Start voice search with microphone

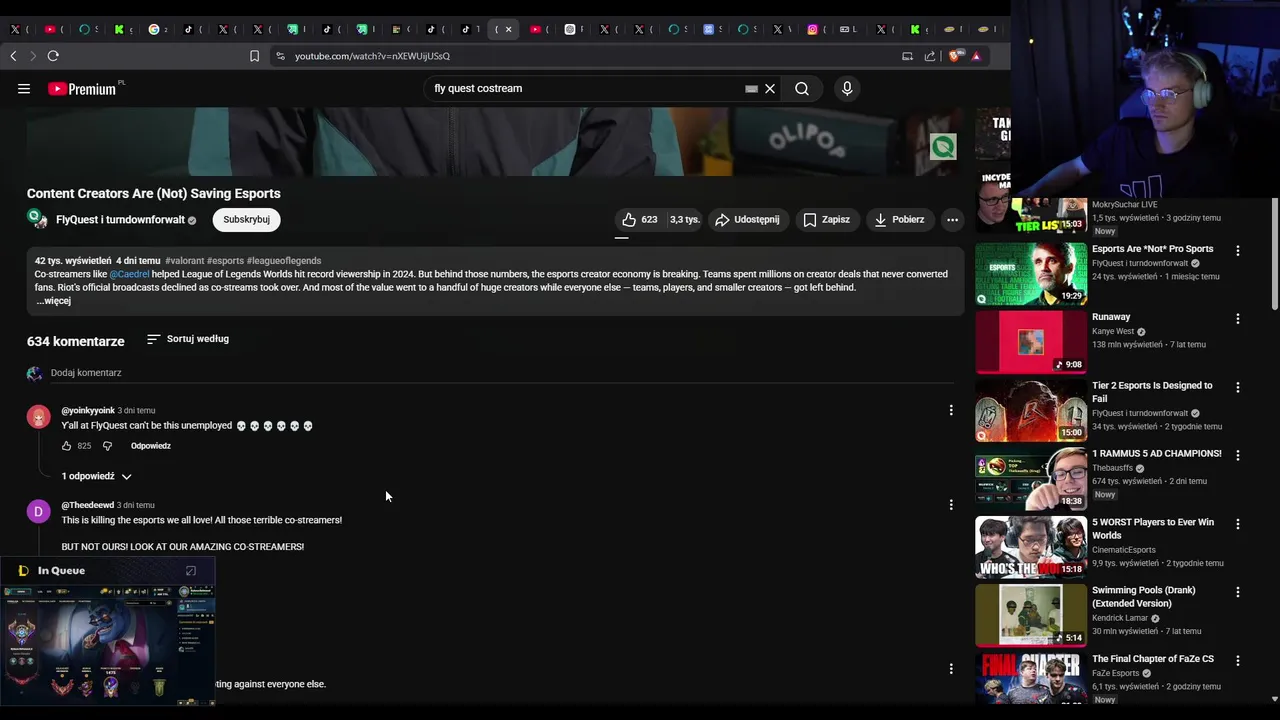coord(847,89)
